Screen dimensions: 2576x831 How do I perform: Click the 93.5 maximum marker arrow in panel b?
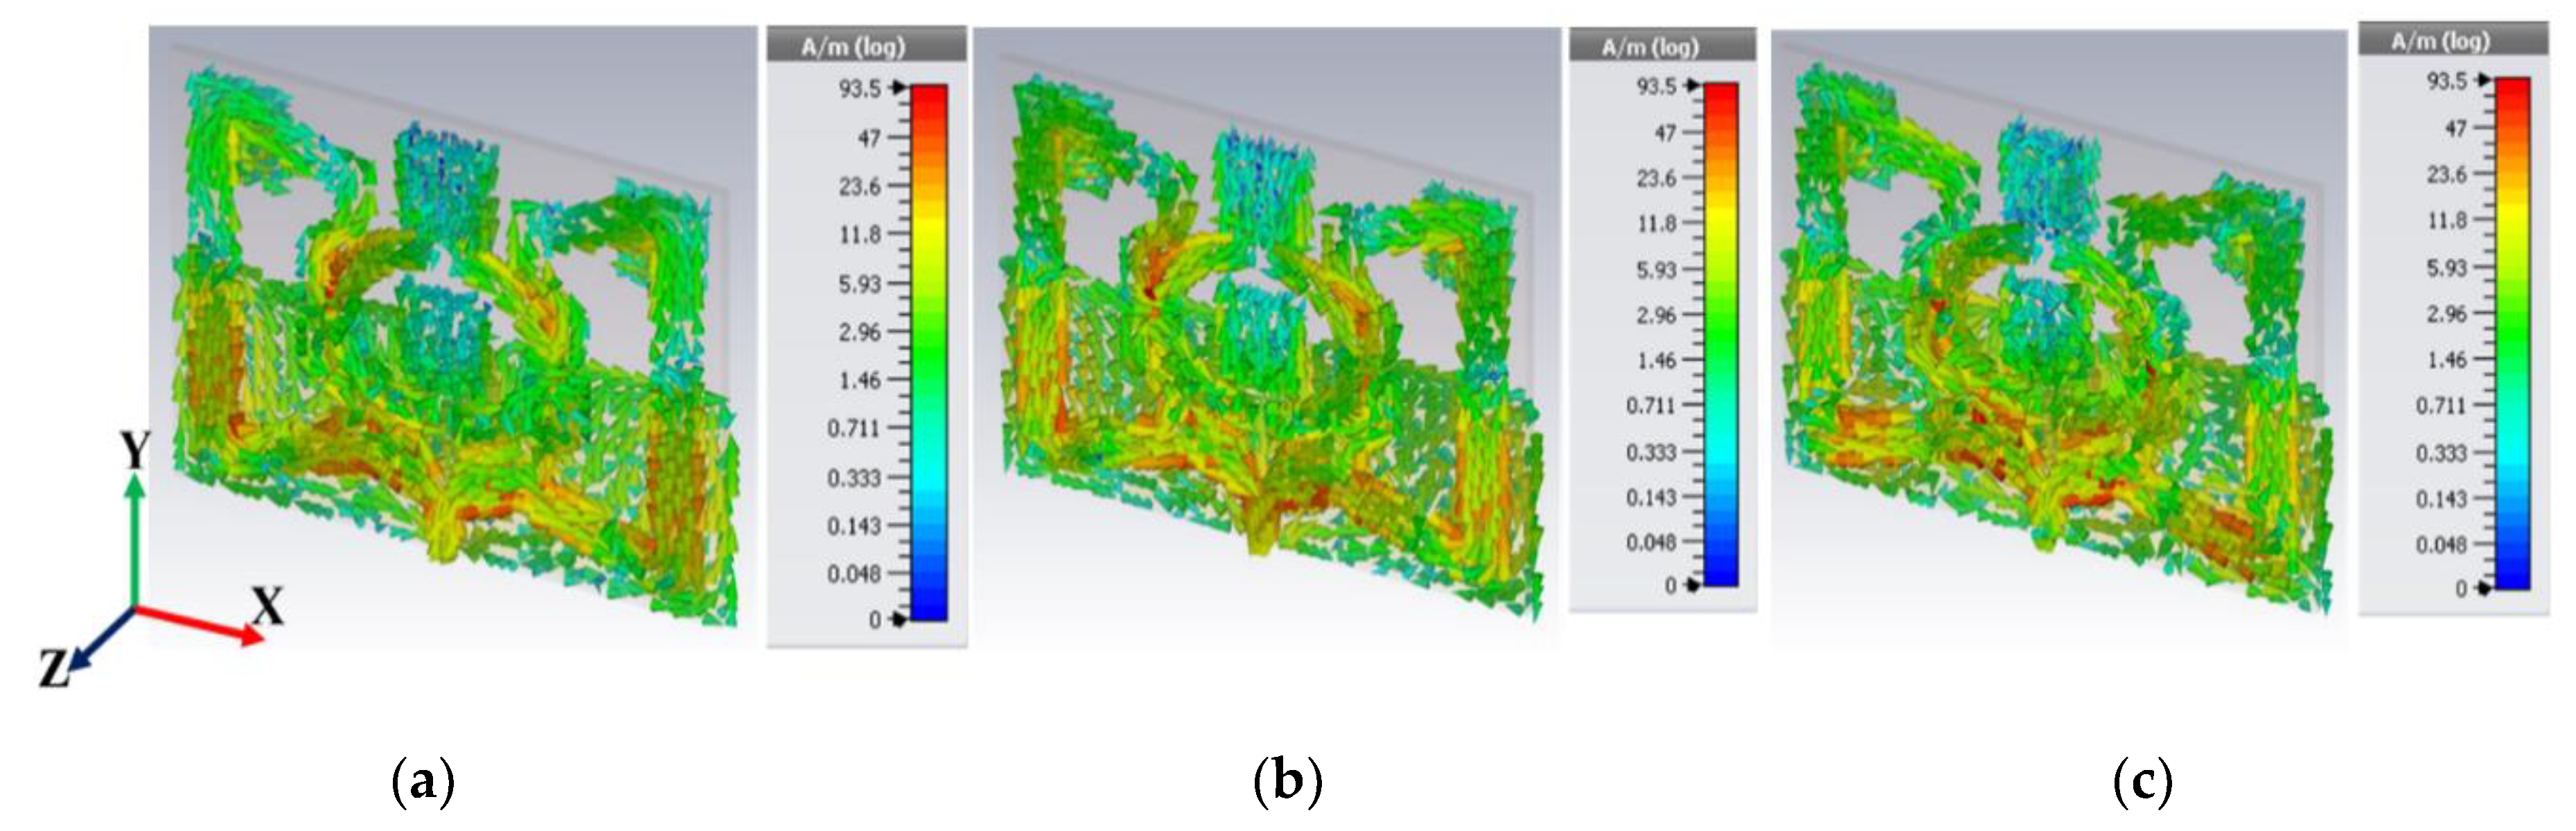[x=1692, y=86]
